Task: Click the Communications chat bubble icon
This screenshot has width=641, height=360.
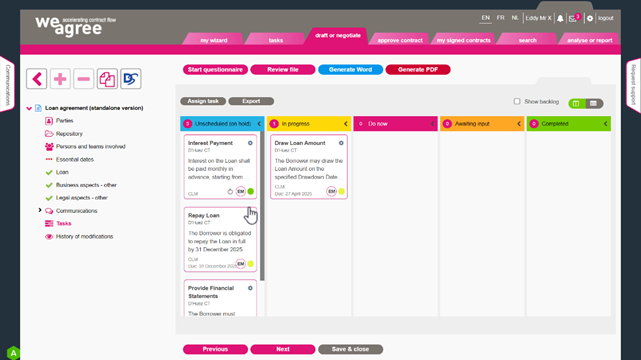Action: point(49,211)
